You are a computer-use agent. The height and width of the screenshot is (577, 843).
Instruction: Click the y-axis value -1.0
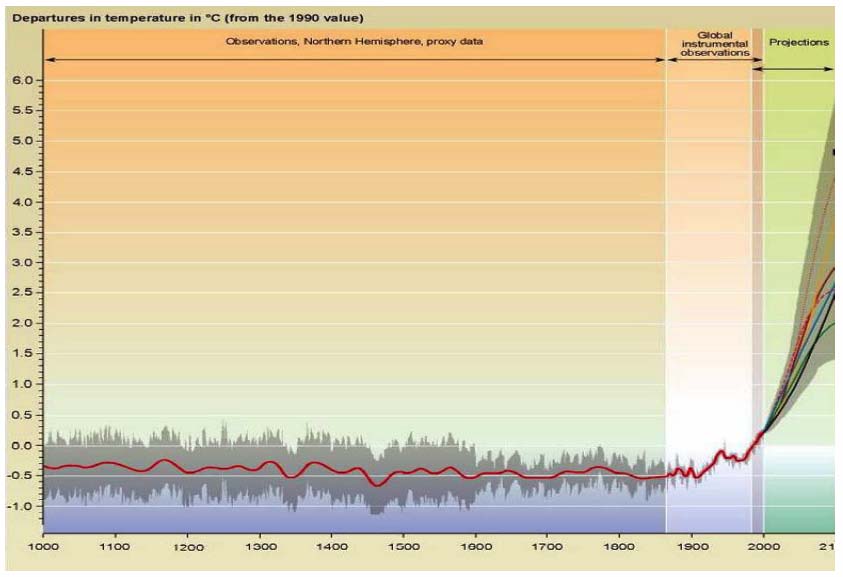click(21, 506)
